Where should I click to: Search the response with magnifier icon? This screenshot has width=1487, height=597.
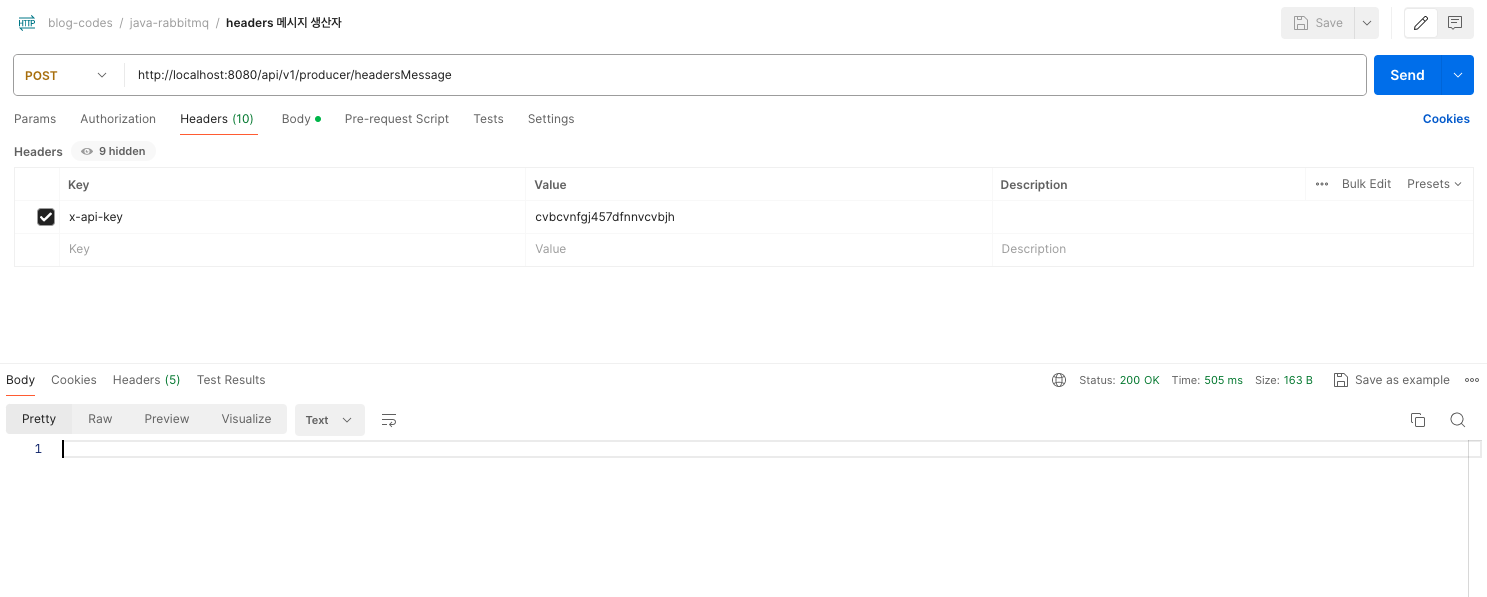point(1458,420)
